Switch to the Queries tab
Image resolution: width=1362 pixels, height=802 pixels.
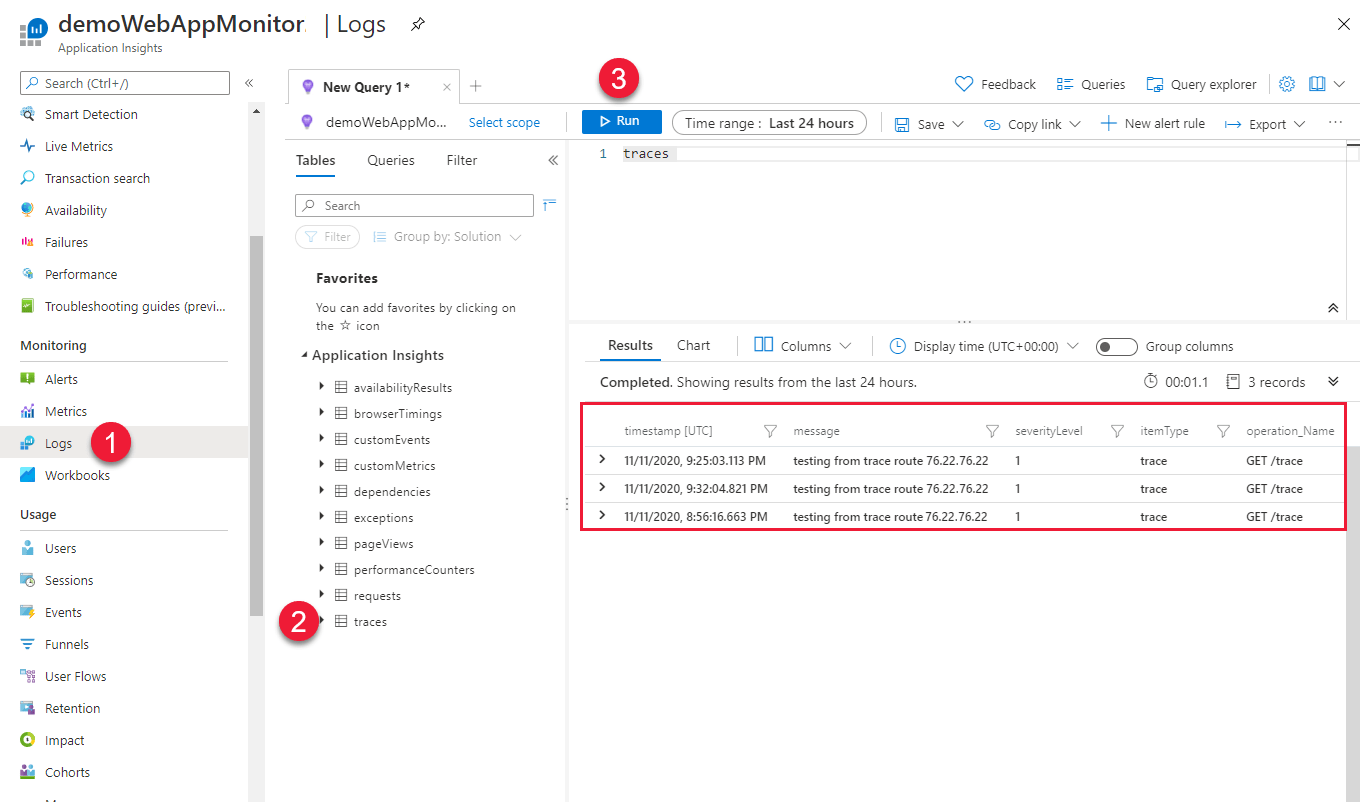[x=390, y=160]
